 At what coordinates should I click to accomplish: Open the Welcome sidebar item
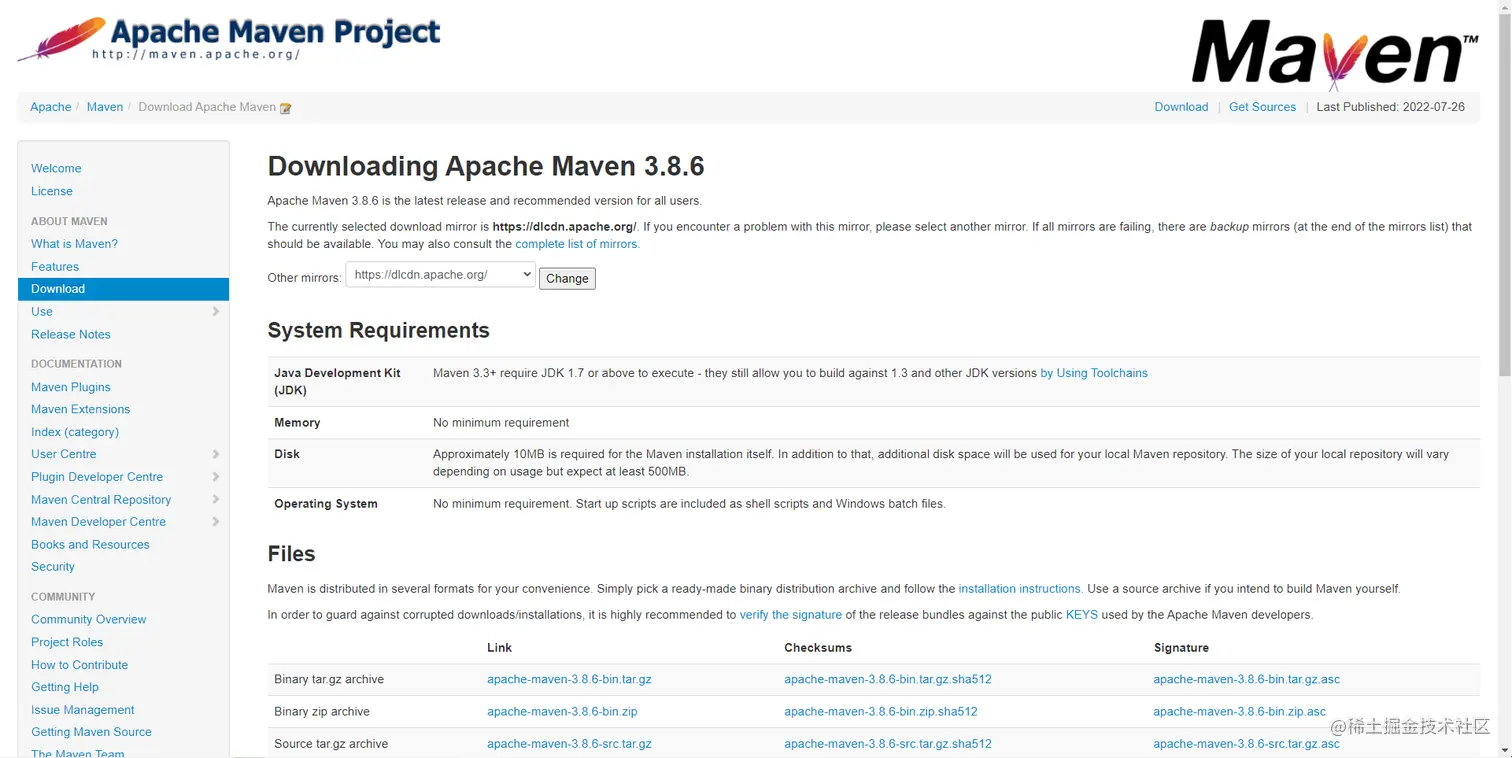coord(56,169)
